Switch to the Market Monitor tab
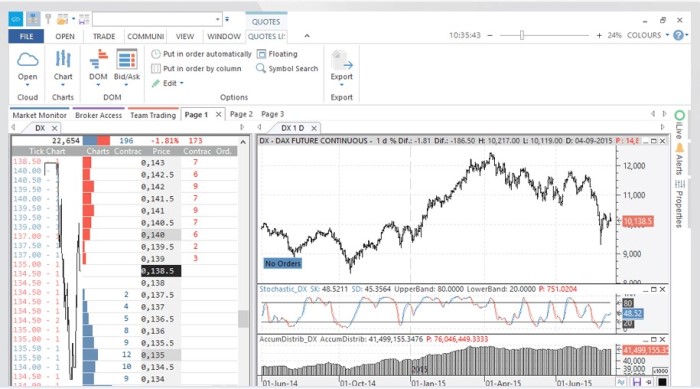The height and width of the screenshot is (389, 700). [x=39, y=115]
